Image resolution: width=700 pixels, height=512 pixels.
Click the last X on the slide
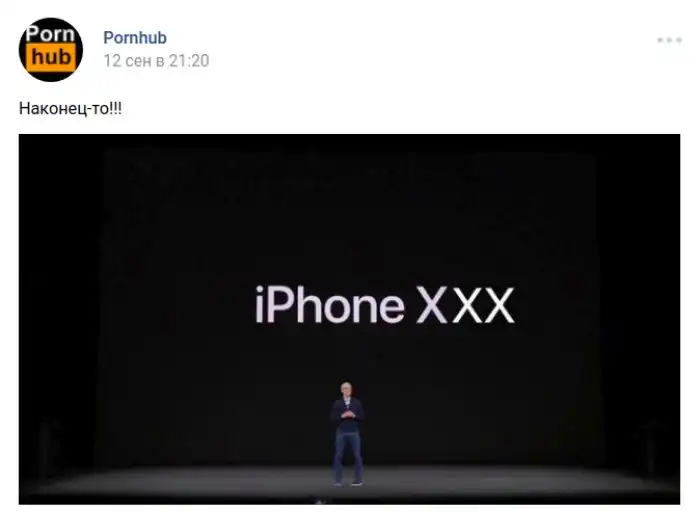[499, 305]
